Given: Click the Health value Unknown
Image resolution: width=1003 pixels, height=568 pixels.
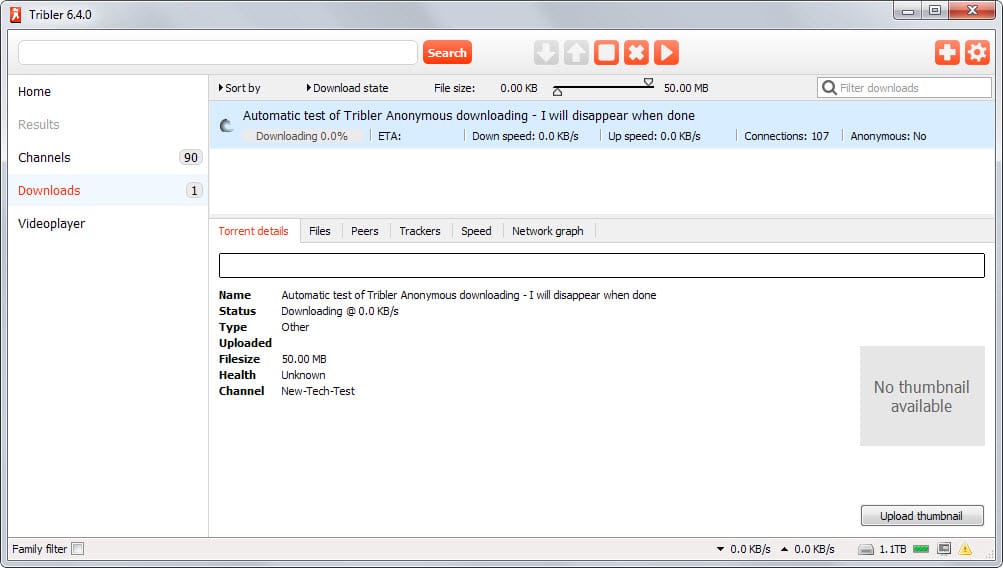Looking at the screenshot, I should 303,375.
